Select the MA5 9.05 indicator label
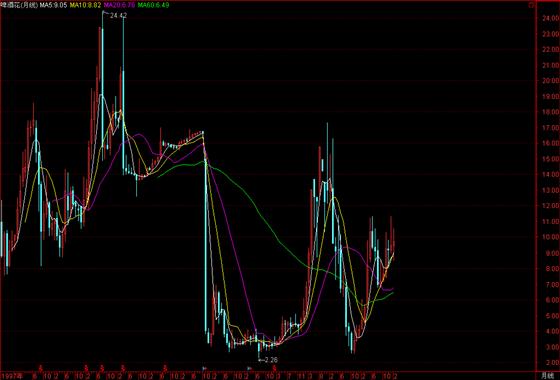The width and height of the screenshot is (560, 380). tap(53, 5)
